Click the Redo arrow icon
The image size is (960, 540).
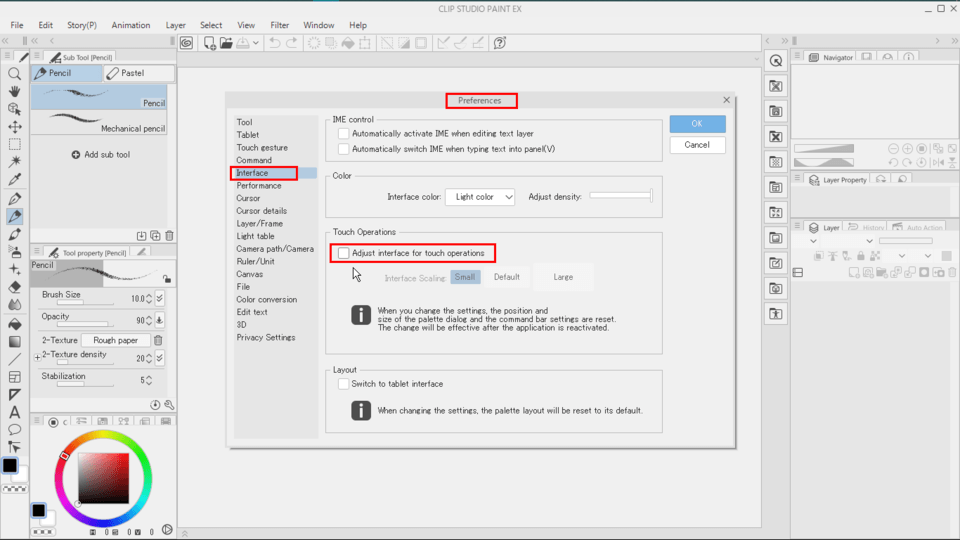(291, 43)
